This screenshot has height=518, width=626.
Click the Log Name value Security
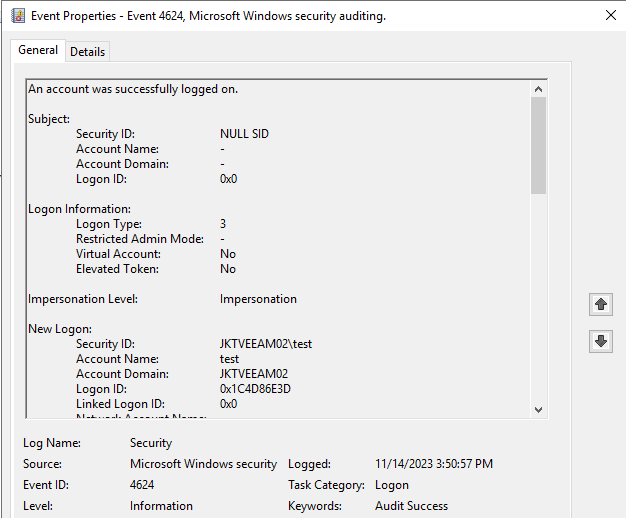151,443
